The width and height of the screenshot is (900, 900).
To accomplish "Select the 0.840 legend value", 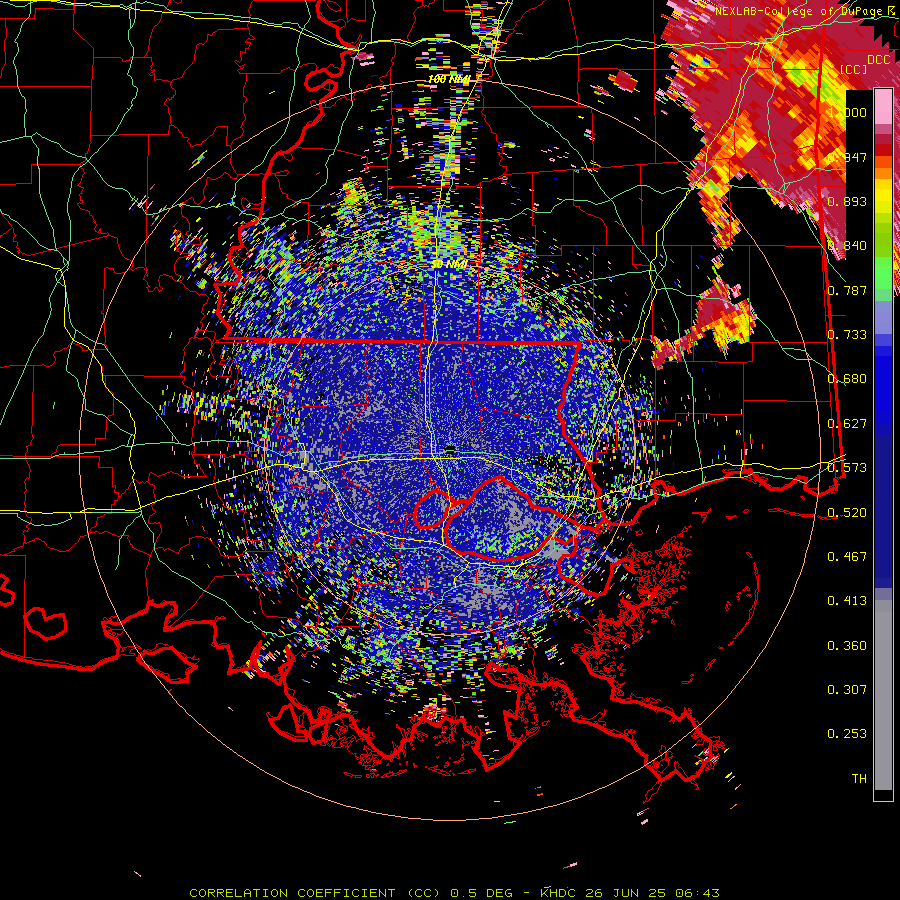I will tap(847, 246).
